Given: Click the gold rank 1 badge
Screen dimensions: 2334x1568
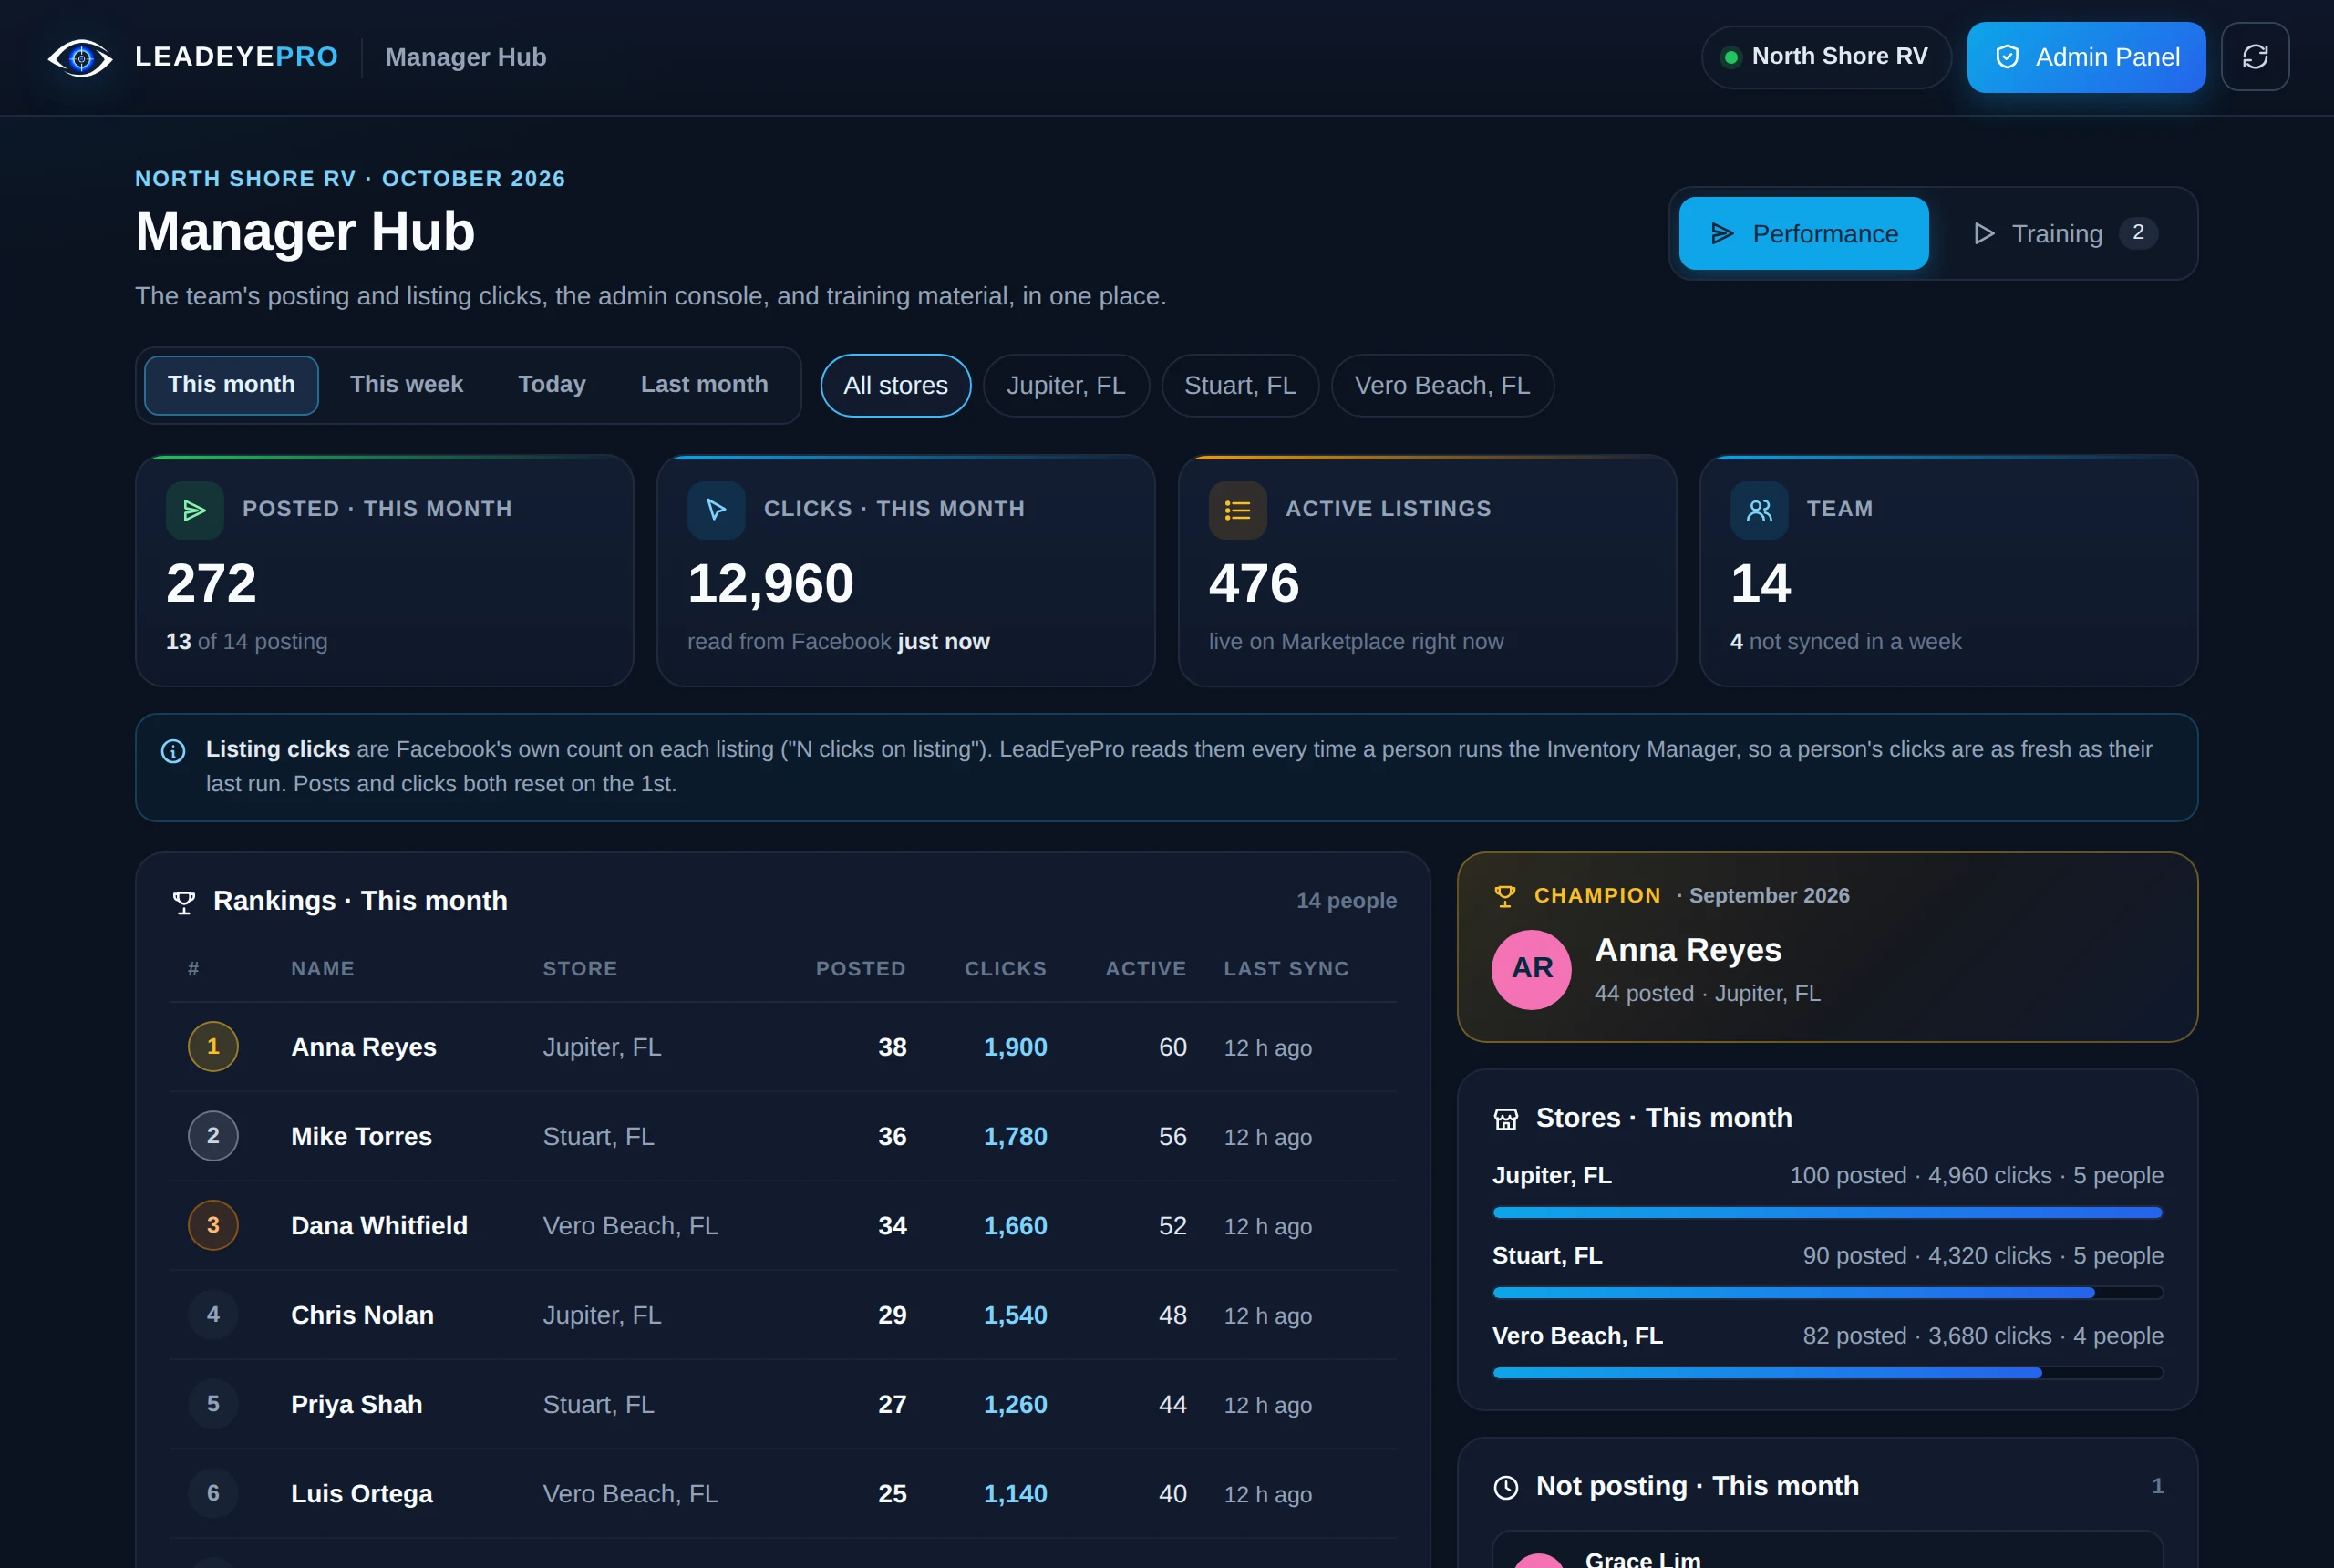Looking at the screenshot, I should pyautogui.click(x=213, y=1046).
